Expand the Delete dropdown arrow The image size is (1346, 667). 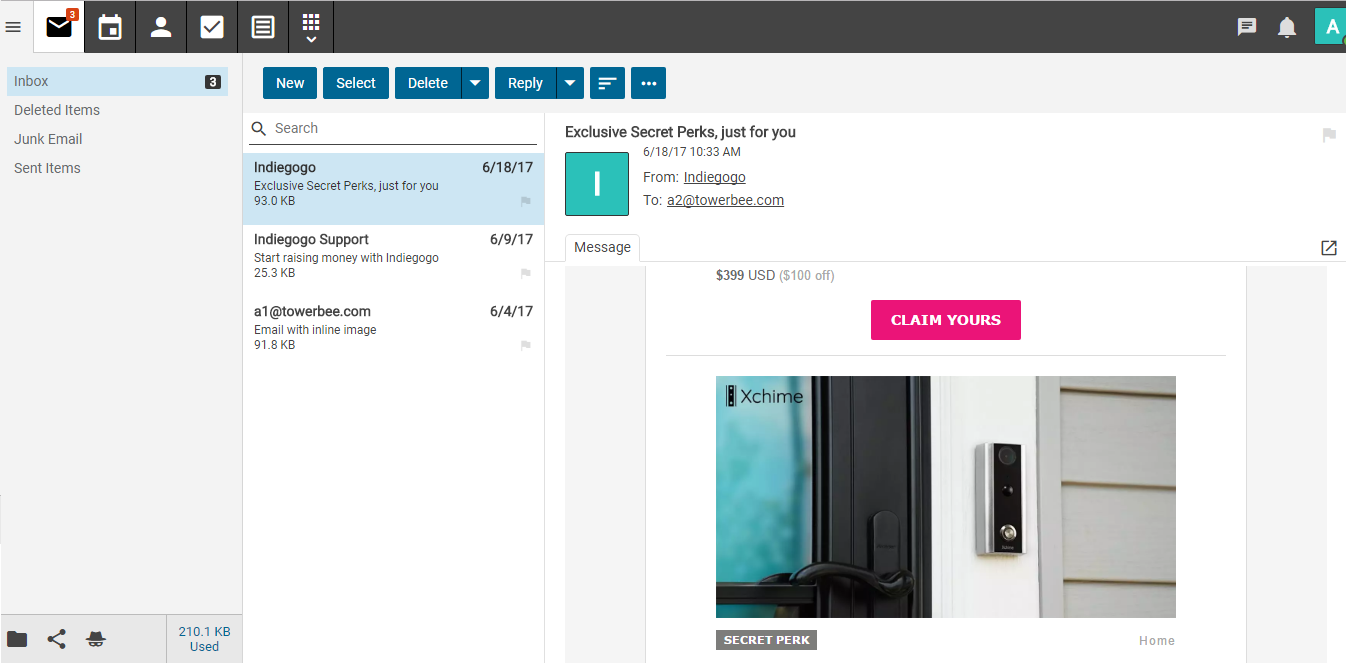pyautogui.click(x=475, y=83)
